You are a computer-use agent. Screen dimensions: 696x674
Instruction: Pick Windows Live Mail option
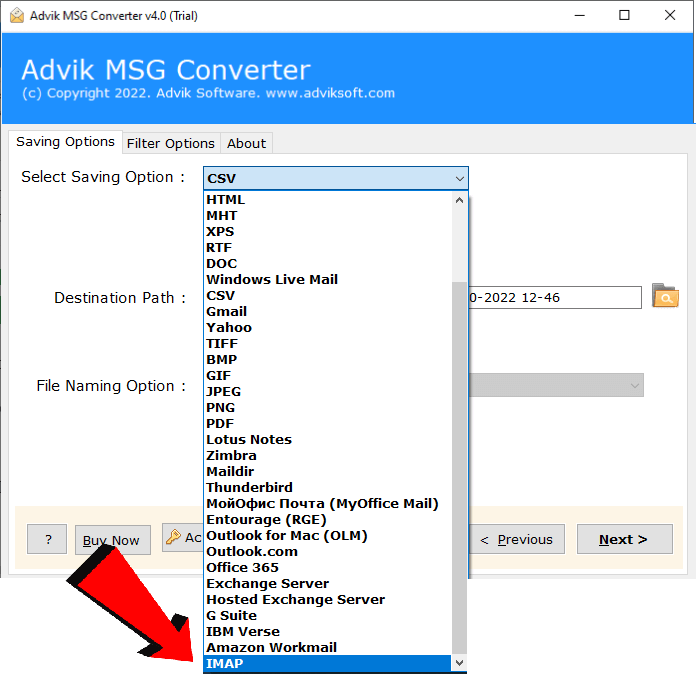[x=328, y=279]
